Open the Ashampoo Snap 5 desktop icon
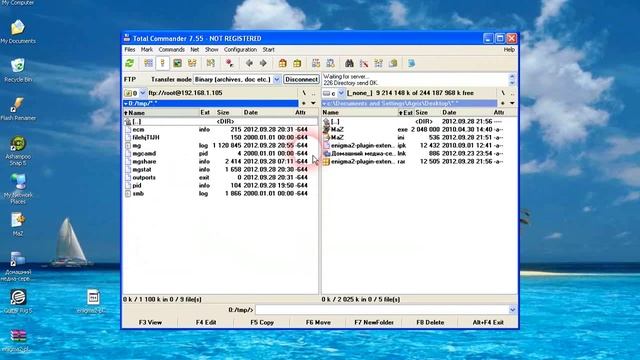The image size is (640, 360). click(18, 151)
